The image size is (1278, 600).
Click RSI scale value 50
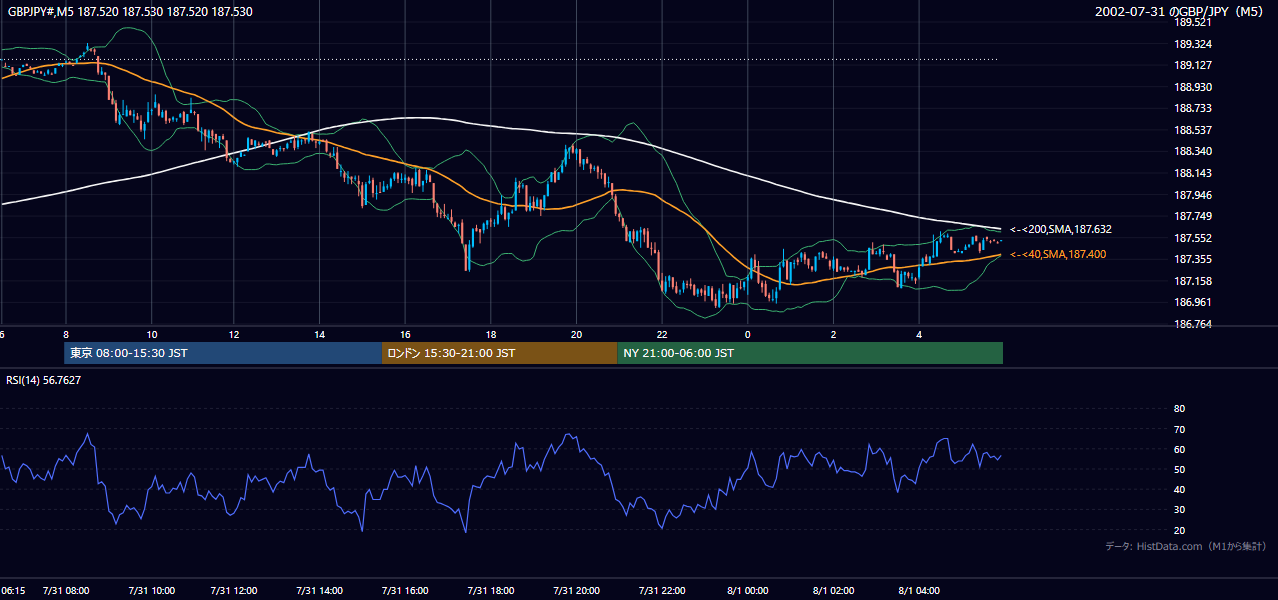click(1180, 469)
